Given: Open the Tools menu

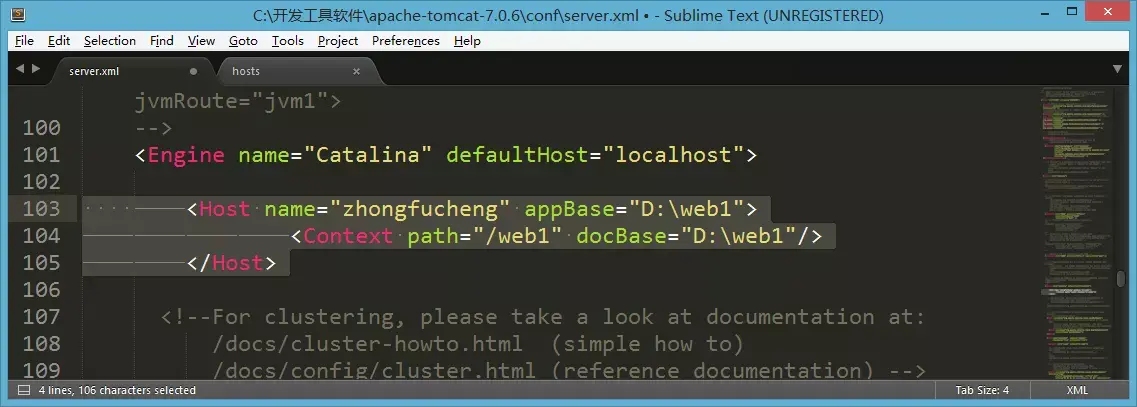Looking at the screenshot, I should point(287,41).
